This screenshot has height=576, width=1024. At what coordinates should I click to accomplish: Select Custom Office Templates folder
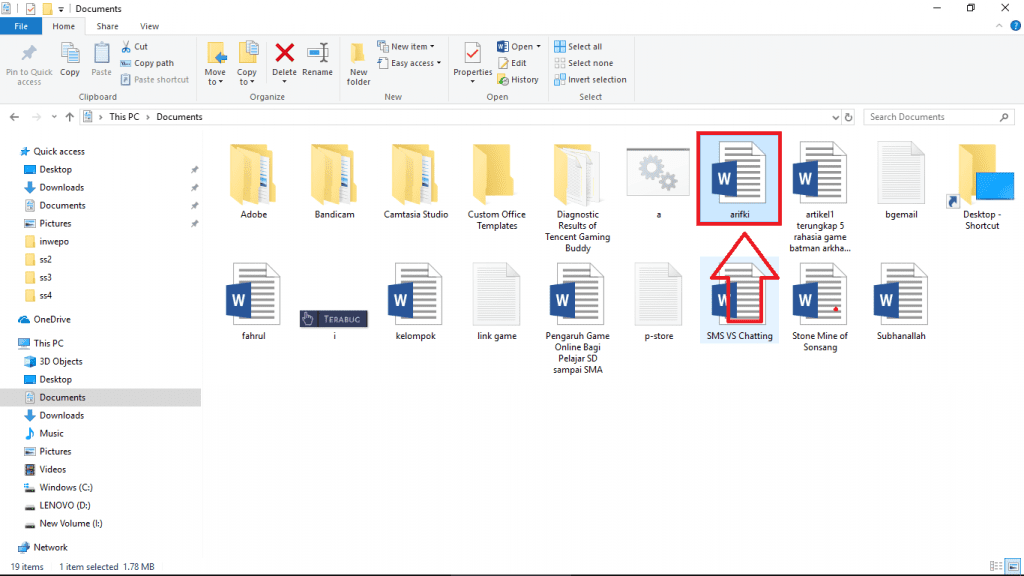(x=496, y=186)
